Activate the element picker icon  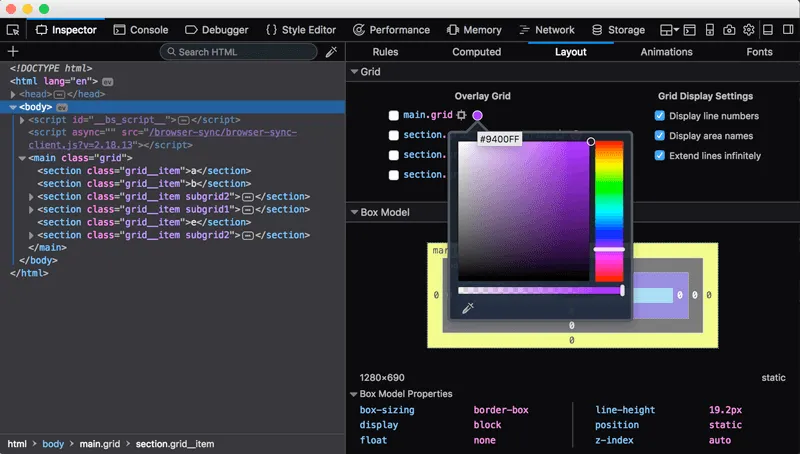click(13, 30)
